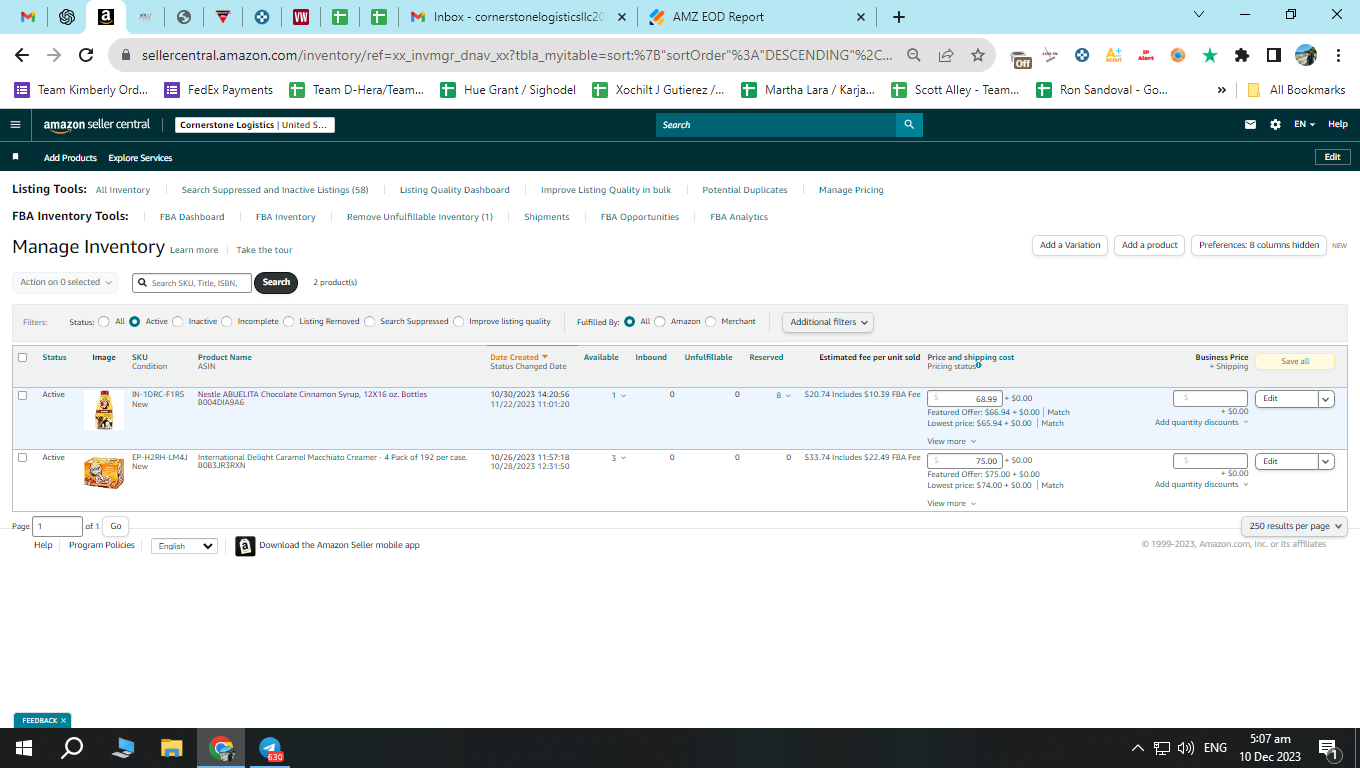Click the extension icon labeled Off
The height and width of the screenshot is (768, 1360).
click(x=1020, y=57)
